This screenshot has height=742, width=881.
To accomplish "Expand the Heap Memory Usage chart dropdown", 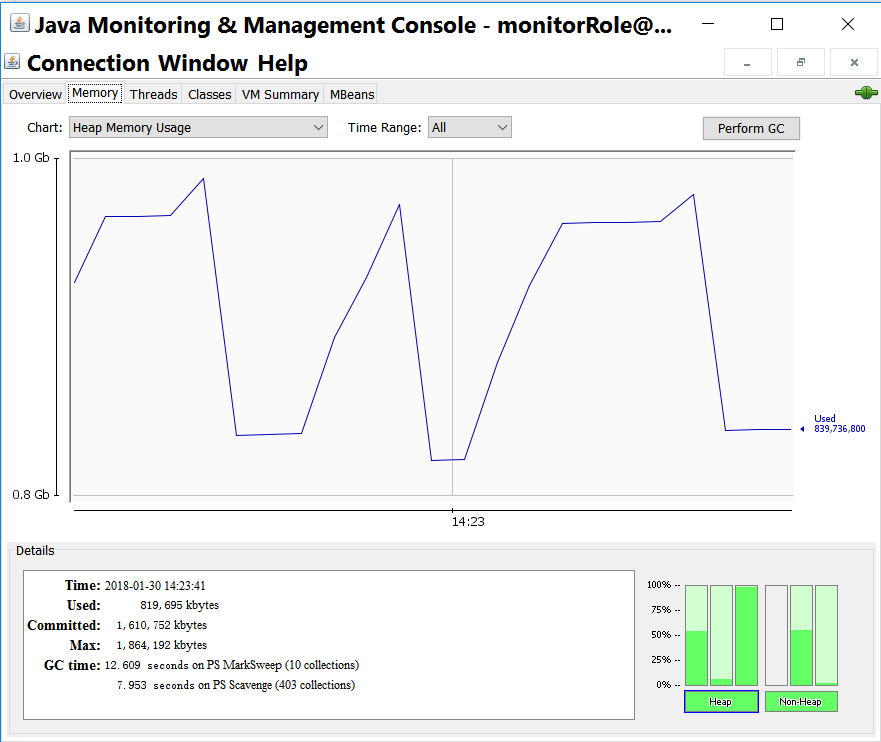I will pyautogui.click(x=198, y=128).
